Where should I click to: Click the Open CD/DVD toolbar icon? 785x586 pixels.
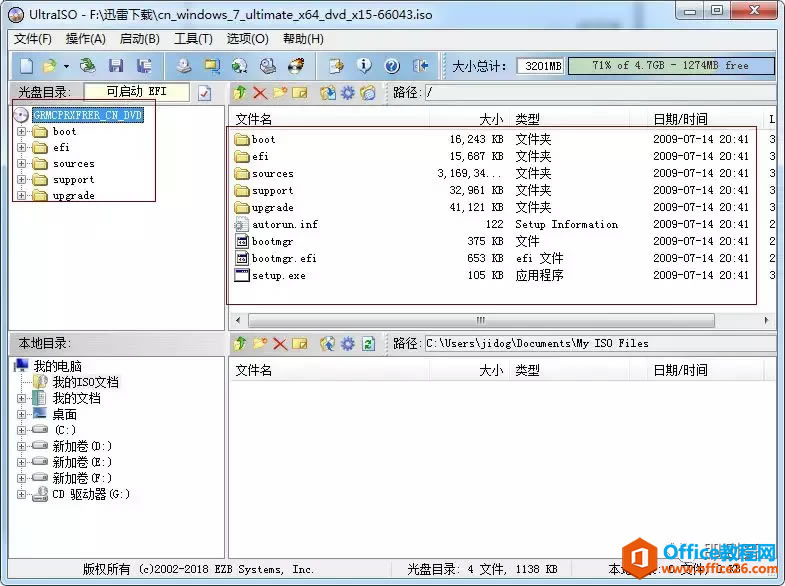click(x=88, y=66)
